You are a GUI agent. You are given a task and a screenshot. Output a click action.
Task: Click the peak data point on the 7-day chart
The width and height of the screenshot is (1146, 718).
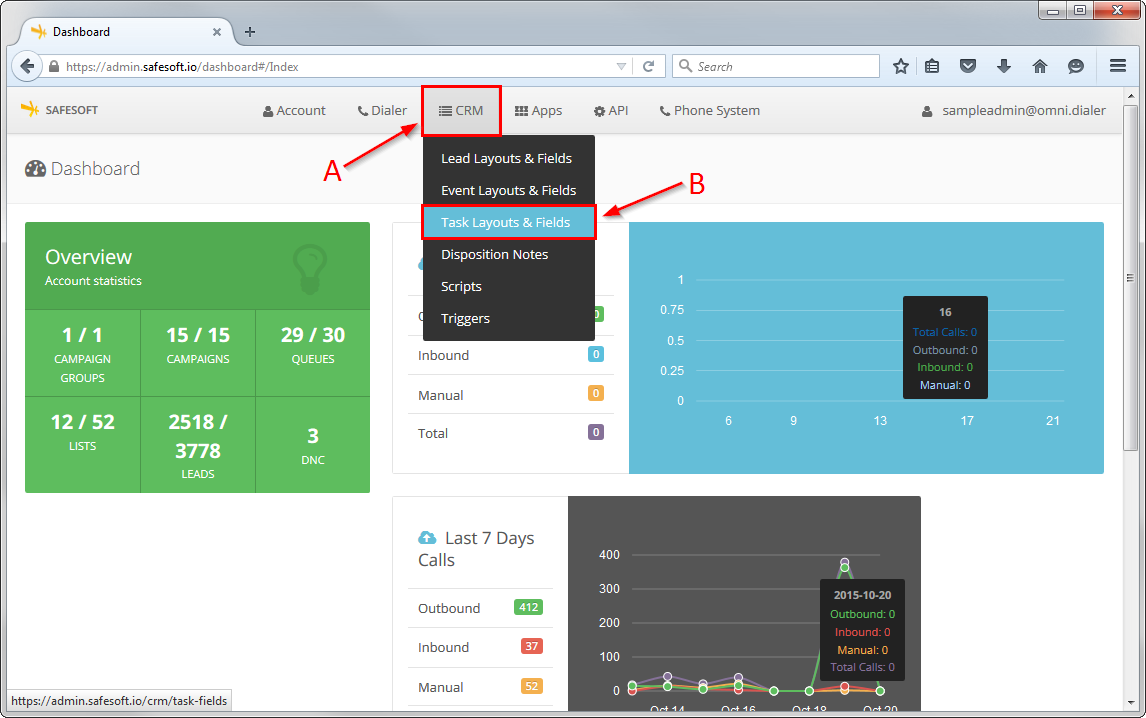pos(845,564)
